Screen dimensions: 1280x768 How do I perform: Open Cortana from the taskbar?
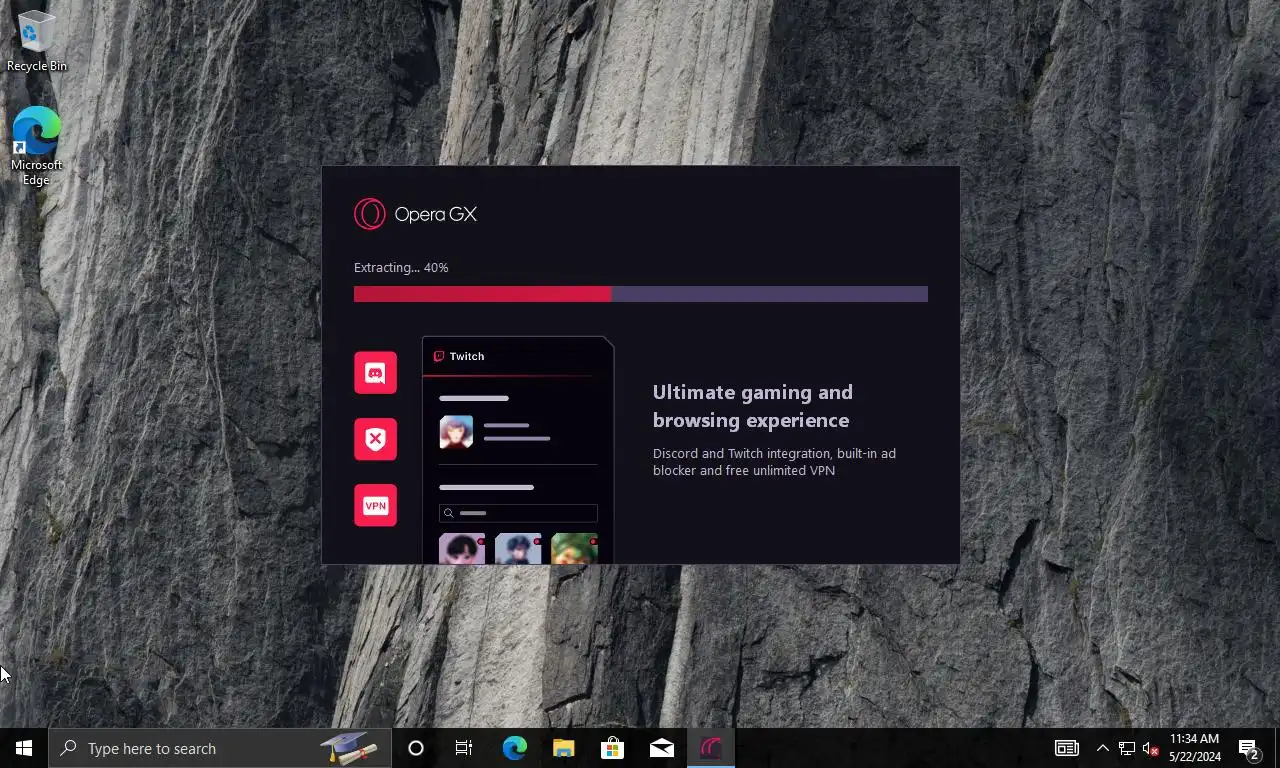point(416,748)
